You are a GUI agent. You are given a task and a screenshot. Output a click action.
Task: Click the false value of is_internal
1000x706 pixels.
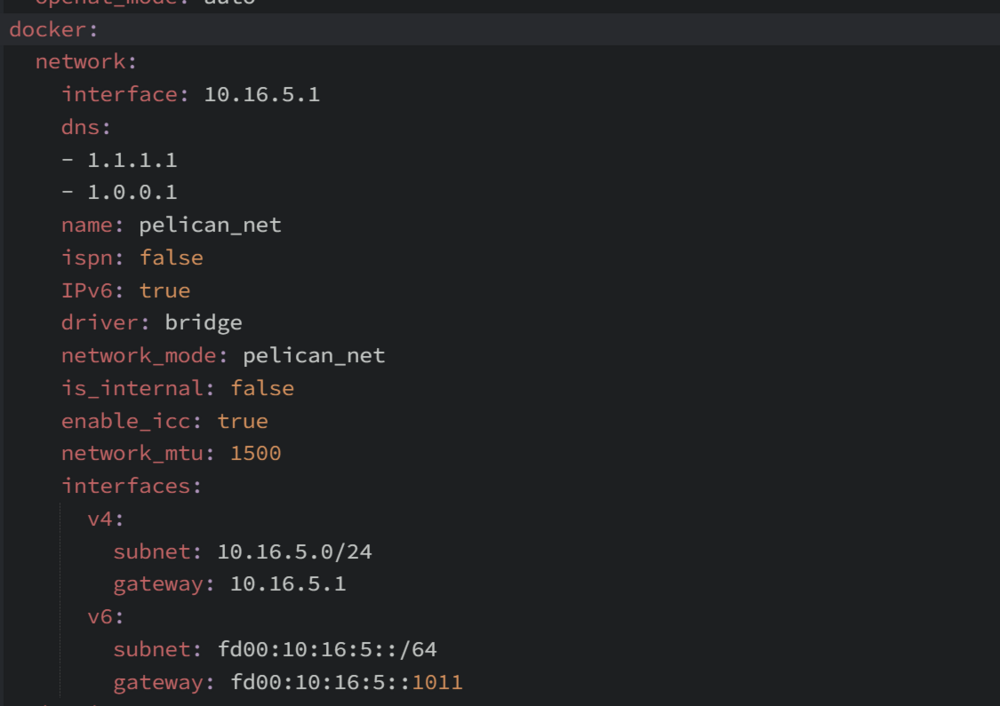coord(262,388)
